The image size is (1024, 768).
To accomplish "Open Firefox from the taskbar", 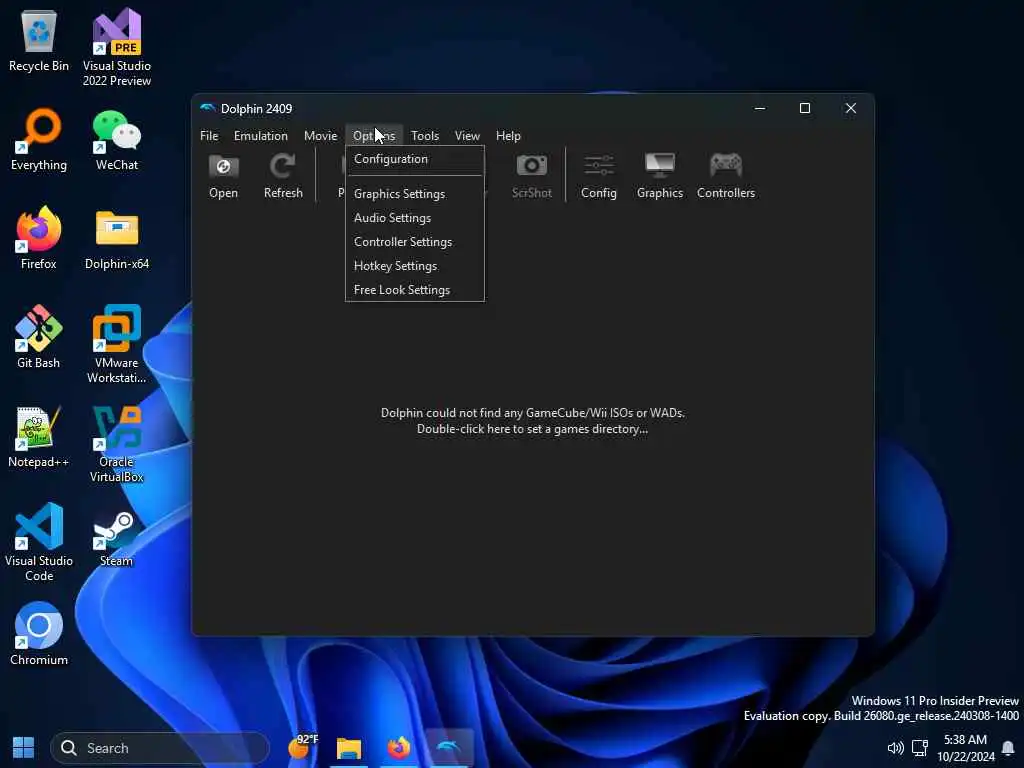I will pyautogui.click(x=398, y=748).
